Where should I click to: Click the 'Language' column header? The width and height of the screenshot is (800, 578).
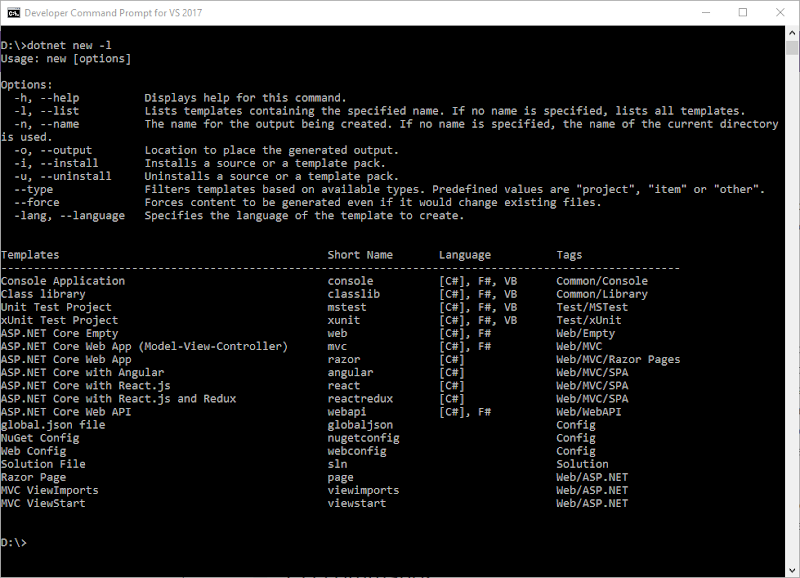(x=465, y=255)
